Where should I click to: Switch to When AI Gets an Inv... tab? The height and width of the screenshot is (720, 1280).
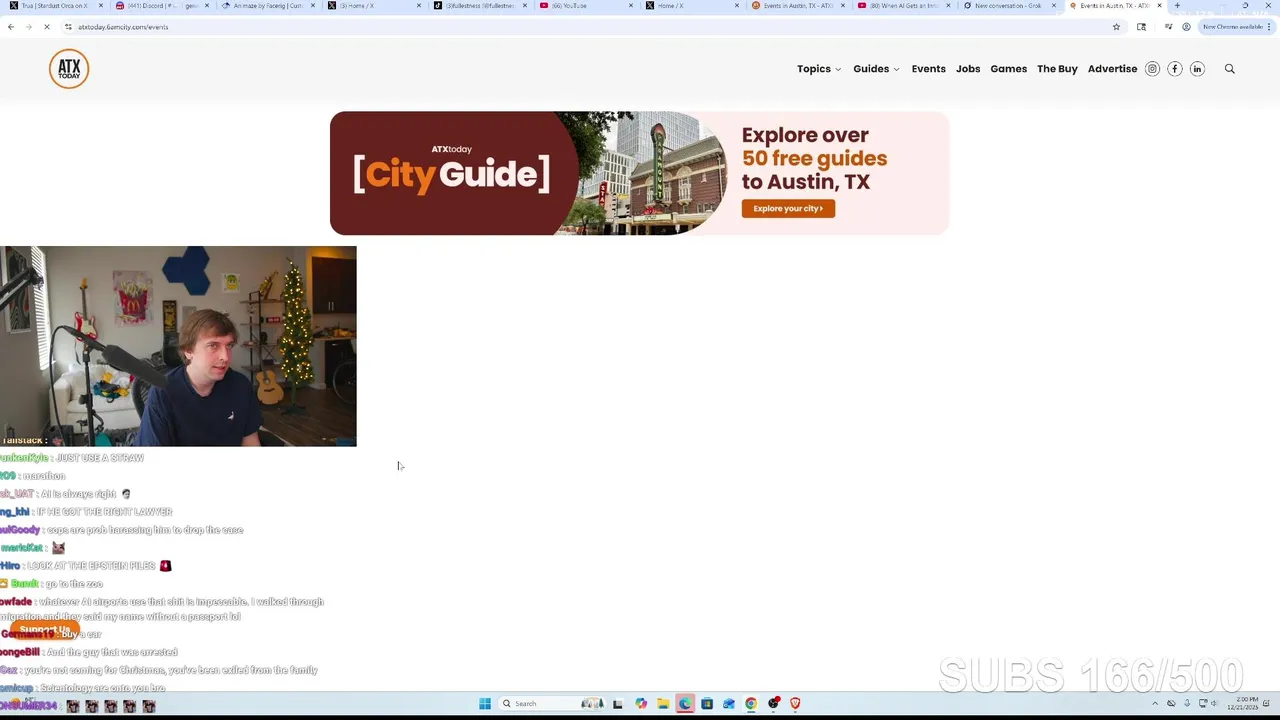(x=903, y=6)
